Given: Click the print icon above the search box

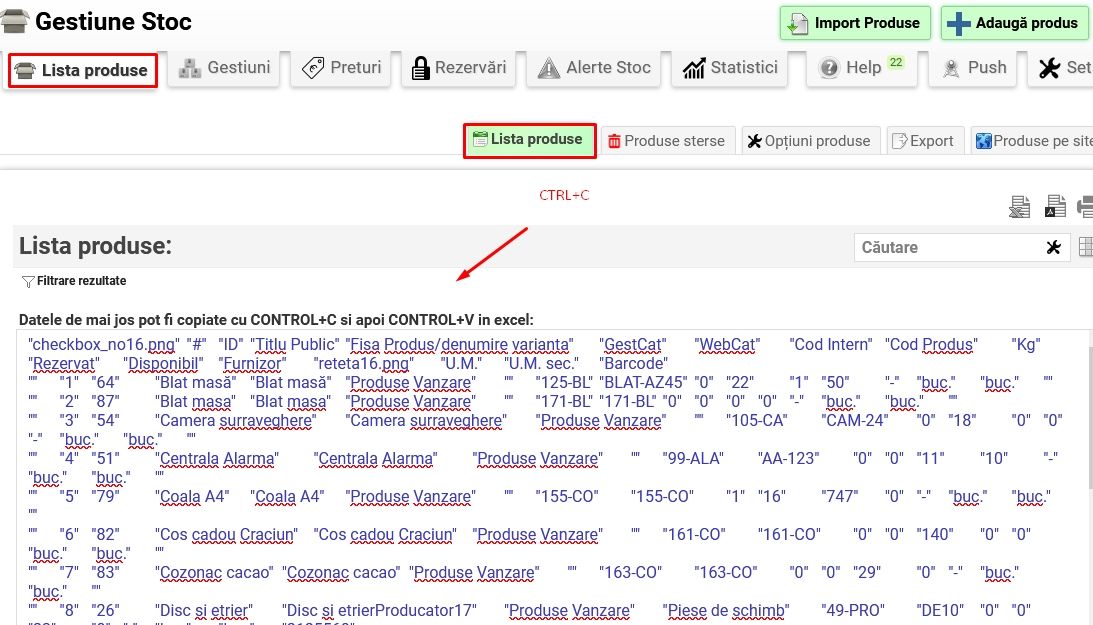Looking at the screenshot, I should tap(1085, 206).
